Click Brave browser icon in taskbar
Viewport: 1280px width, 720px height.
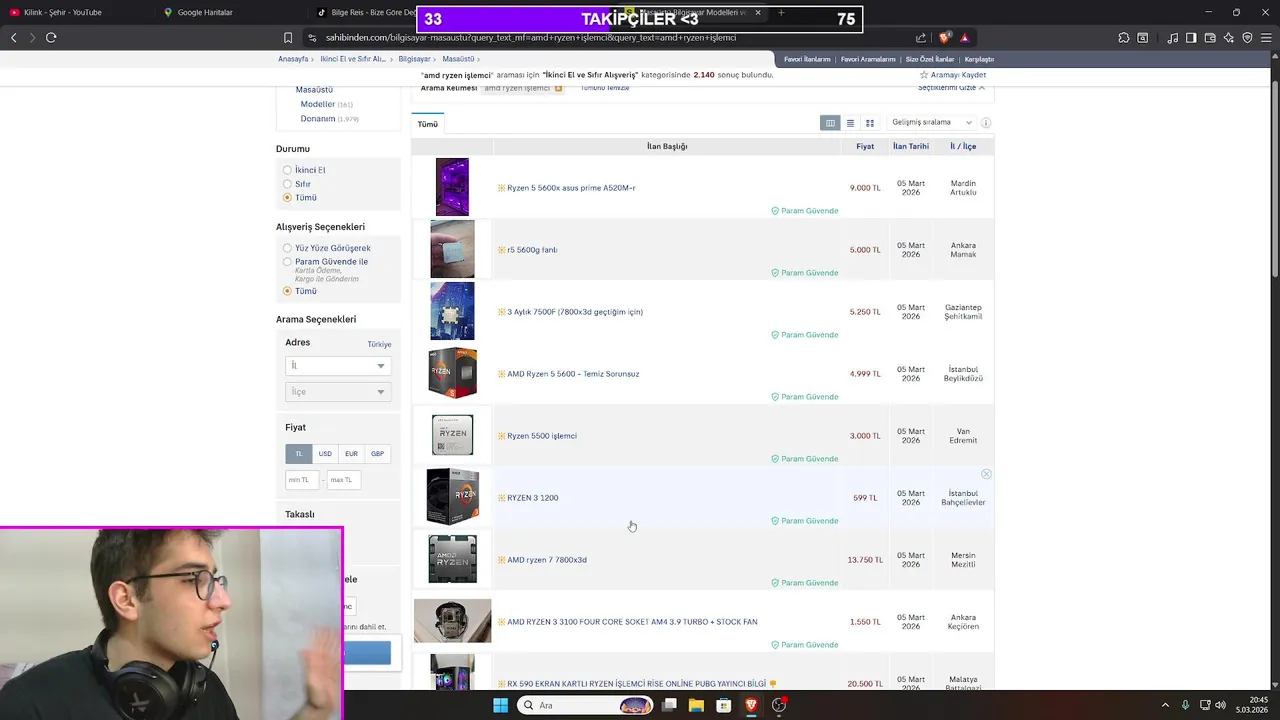[751, 705]
